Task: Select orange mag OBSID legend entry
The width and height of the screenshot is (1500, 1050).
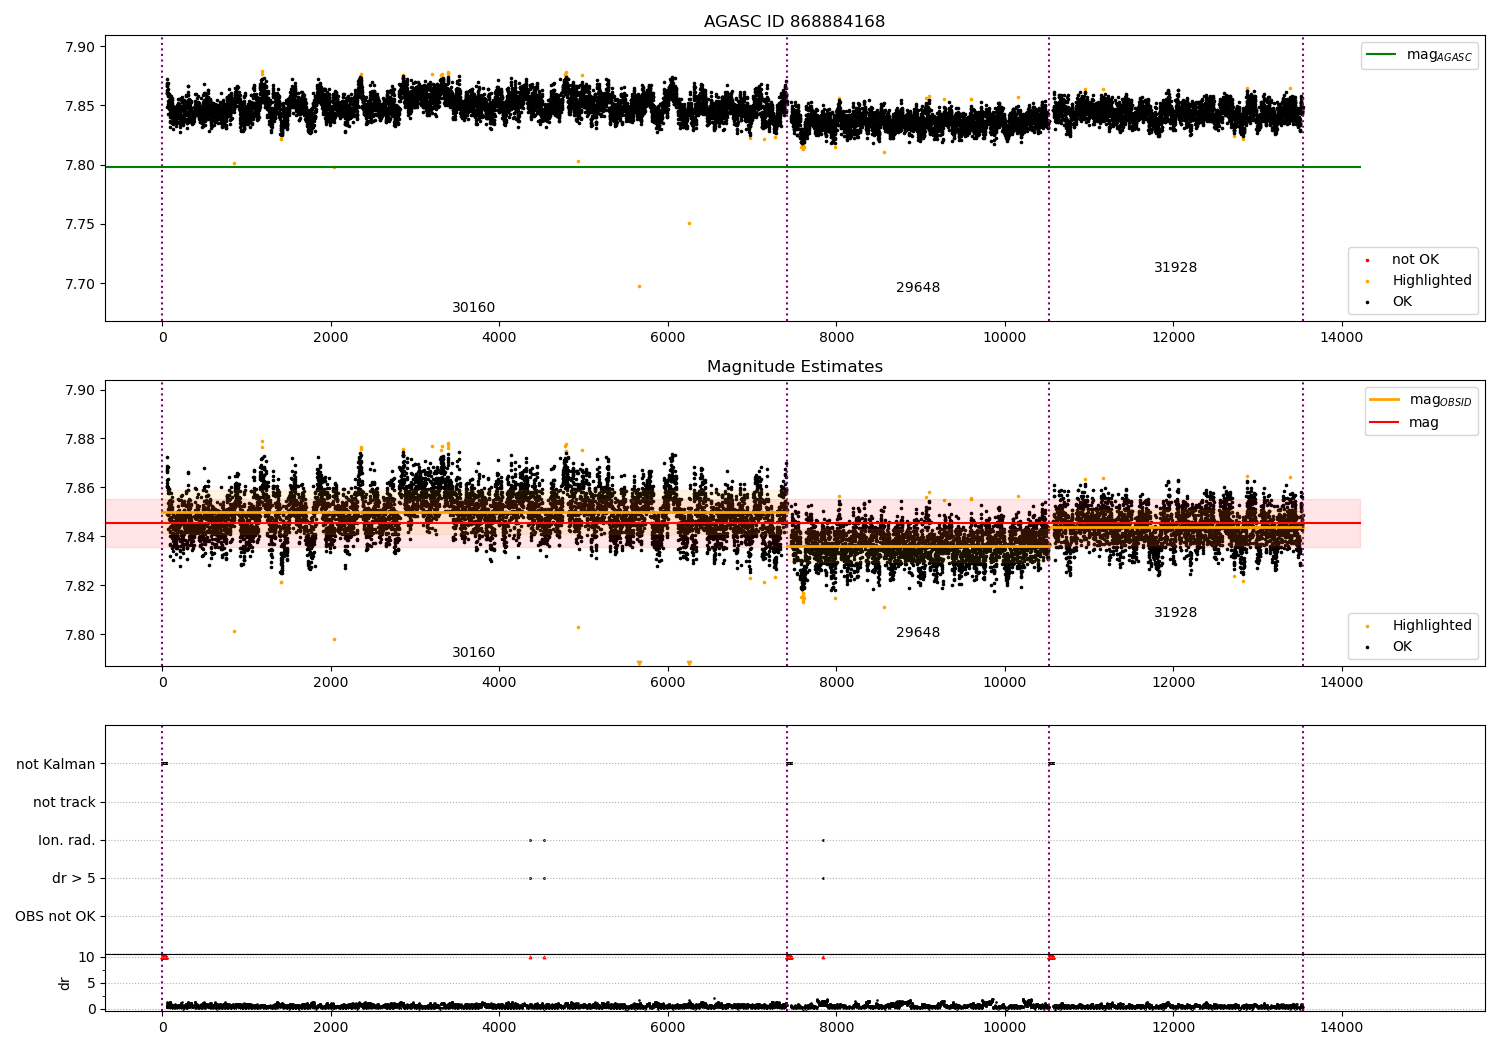Action: tap(1419, 400)
